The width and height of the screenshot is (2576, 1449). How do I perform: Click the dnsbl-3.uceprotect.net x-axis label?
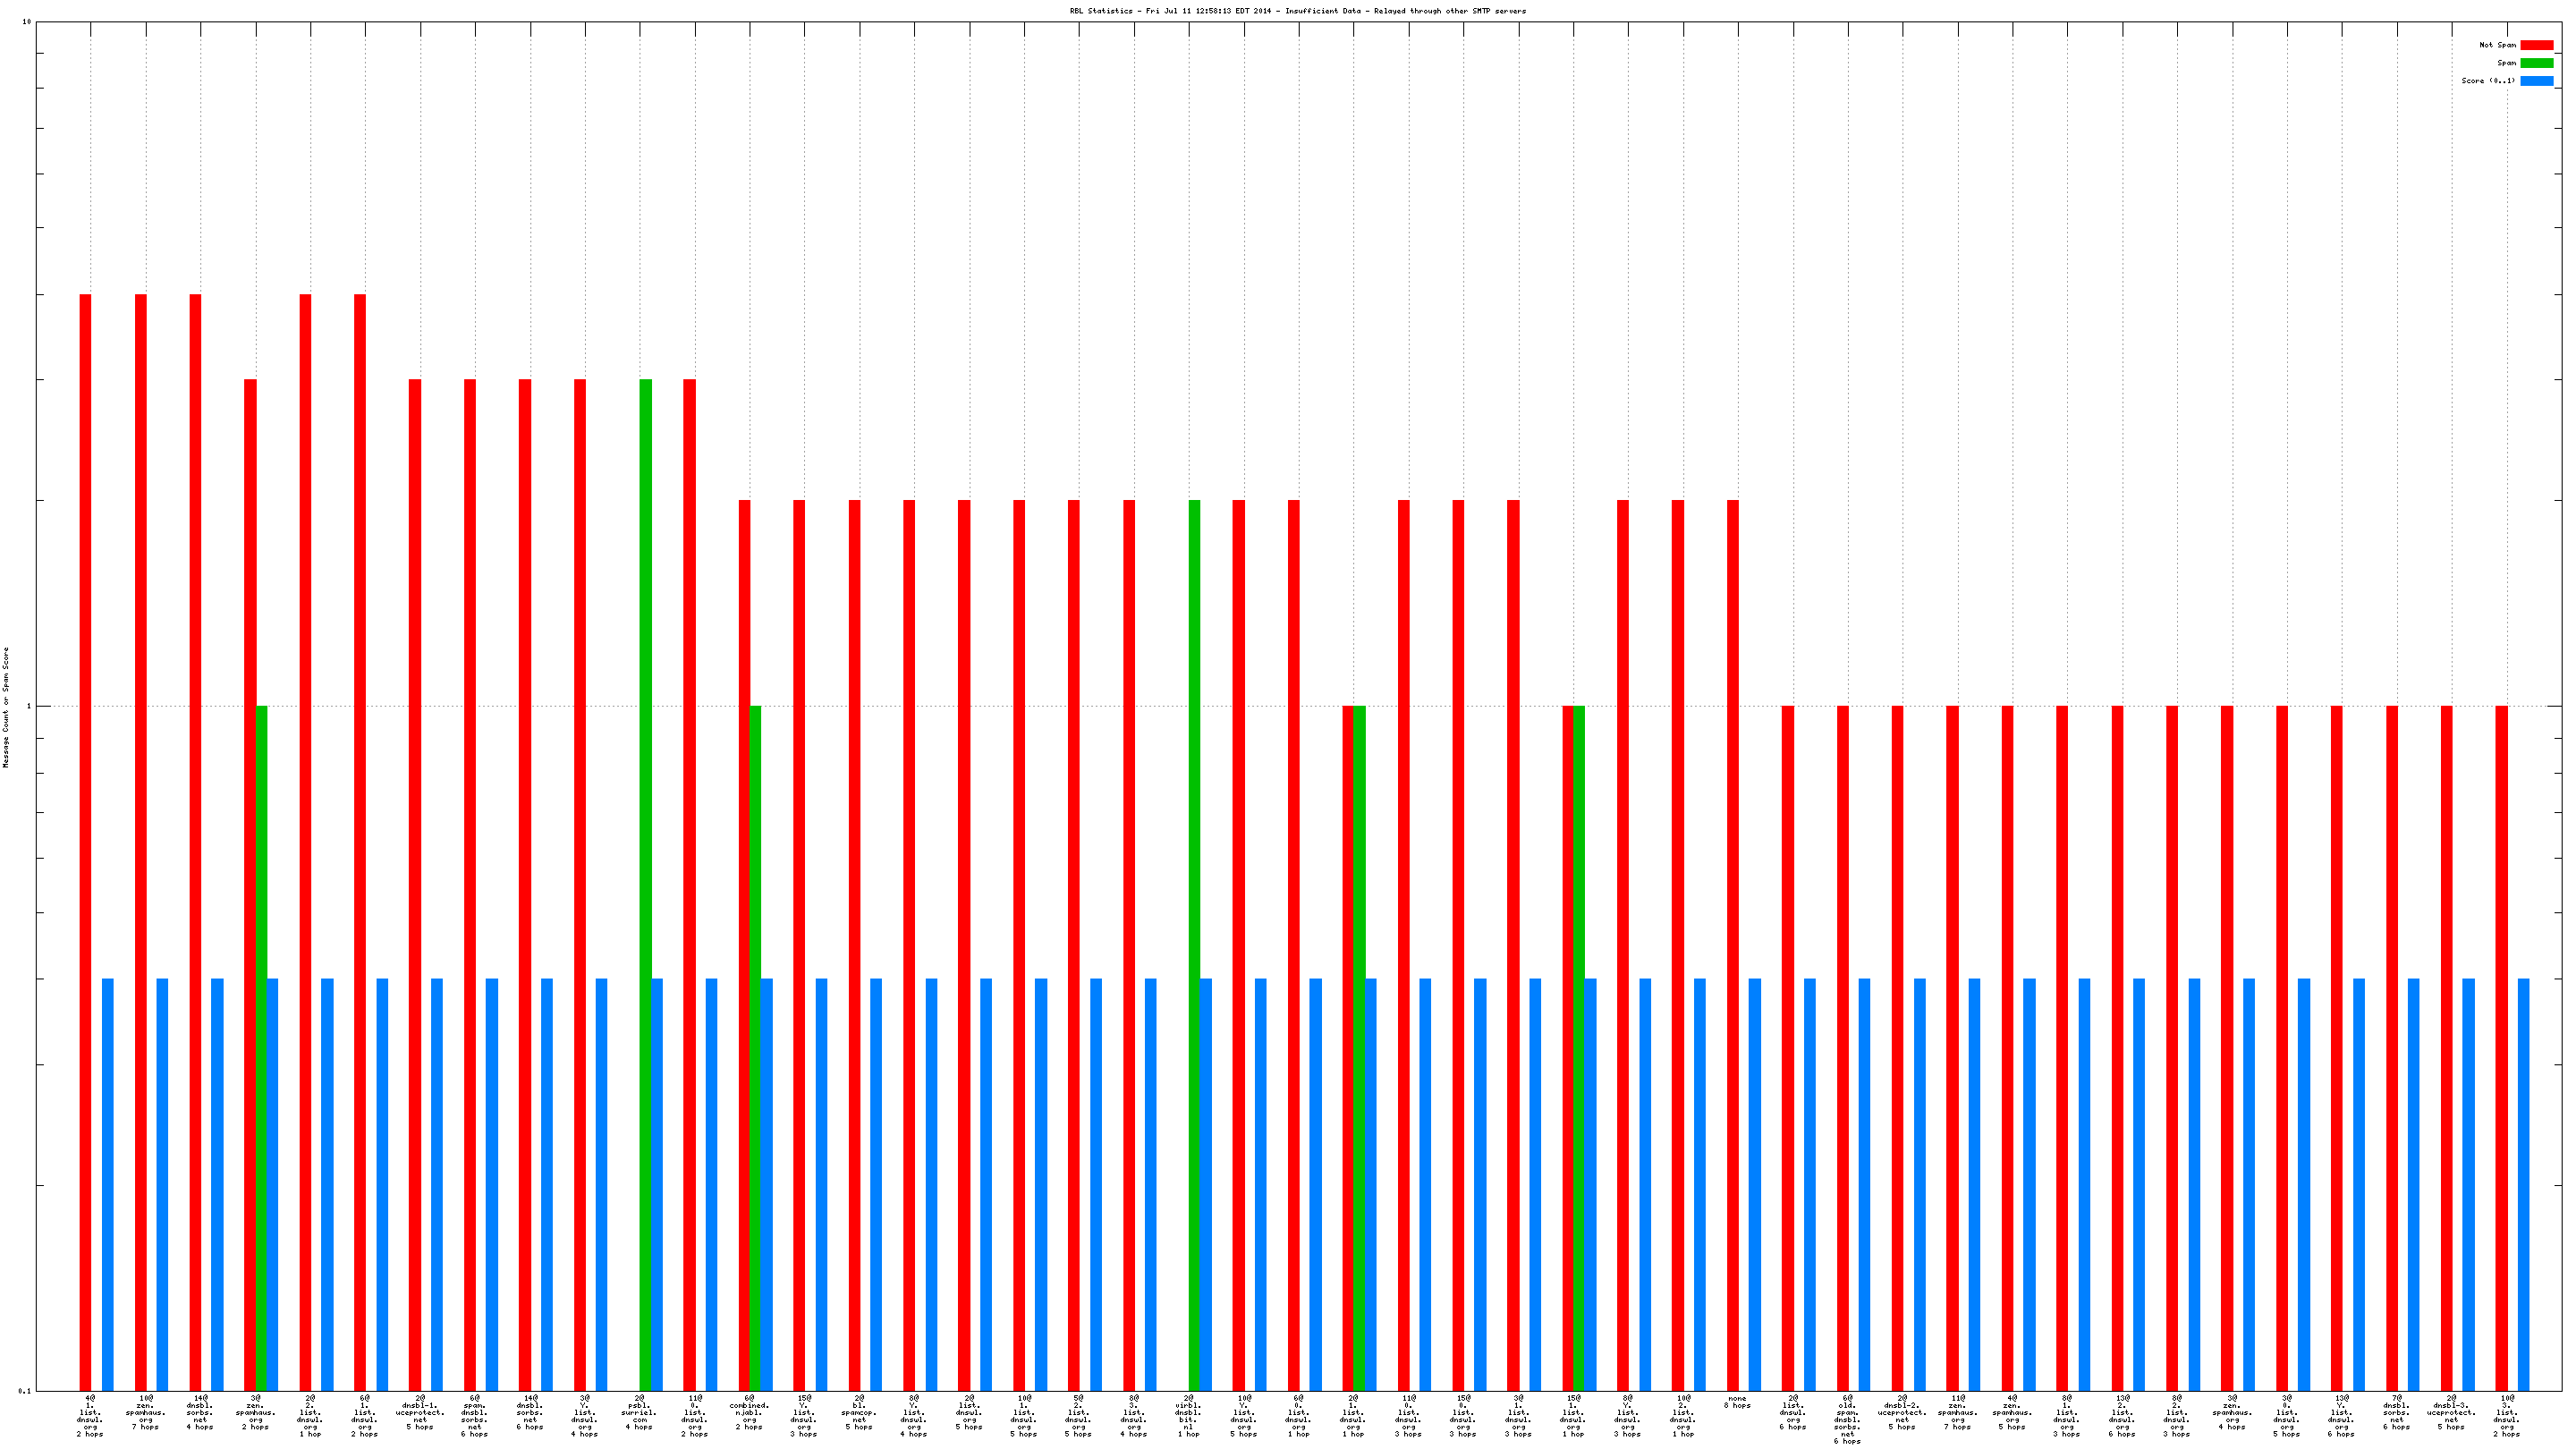(x=2451, y=1412)
